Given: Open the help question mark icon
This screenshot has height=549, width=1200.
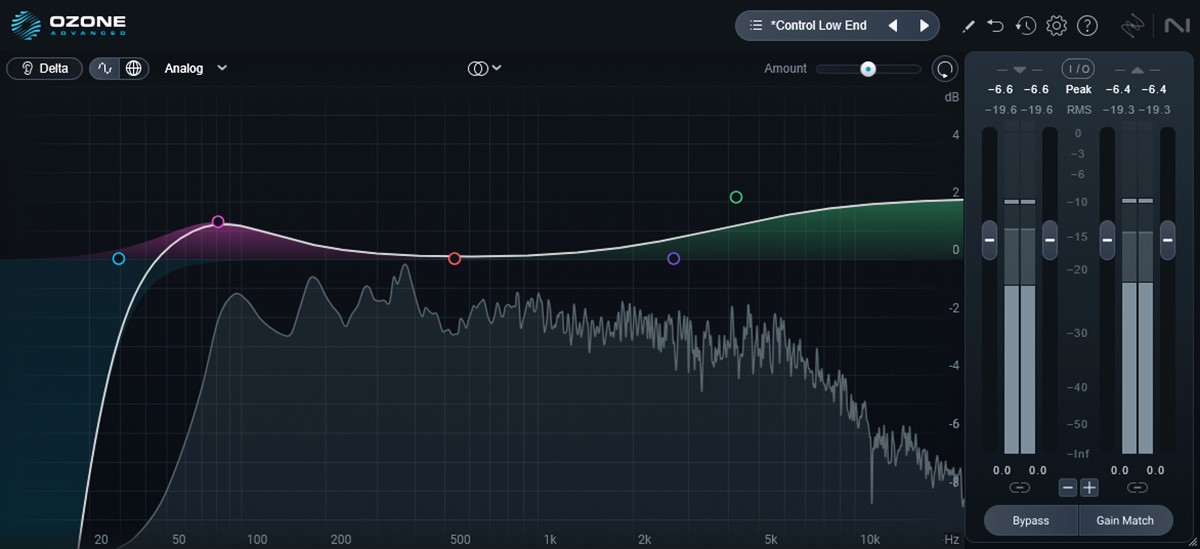Looking at the screenshot, I should click(x=1087, y=26).
